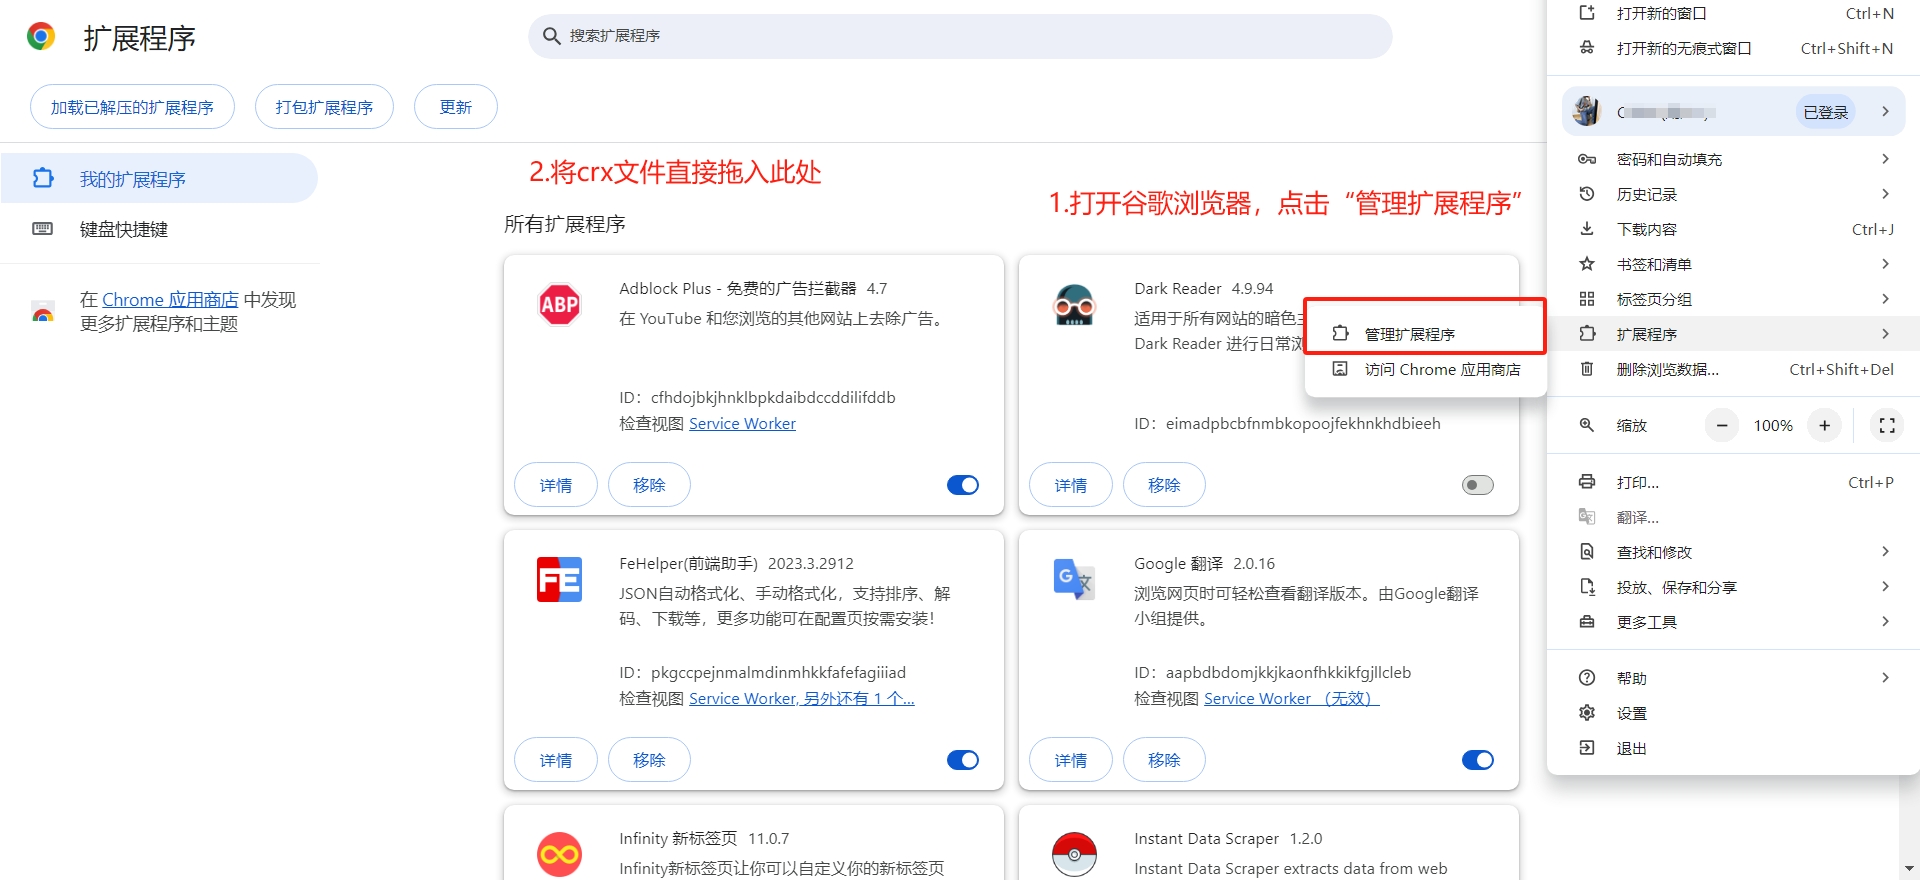Click the grid icon for 标签页分组
This screenshot has height=880, width=1920.
(x=1587, y=299)
